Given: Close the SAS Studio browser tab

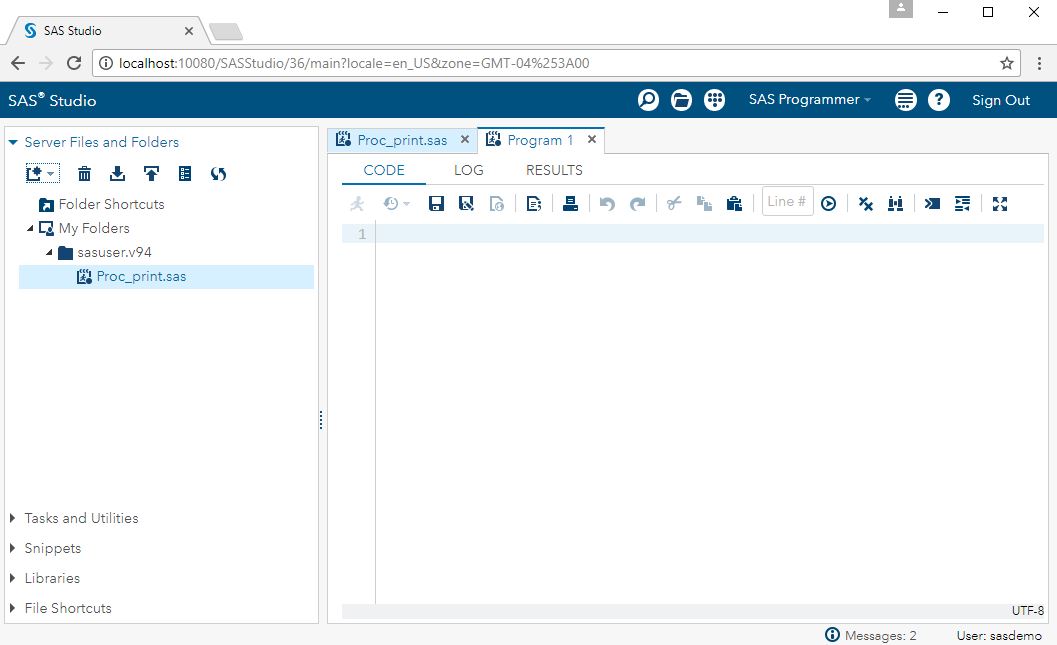Looking at the screenshot, I should coord(189,31).
